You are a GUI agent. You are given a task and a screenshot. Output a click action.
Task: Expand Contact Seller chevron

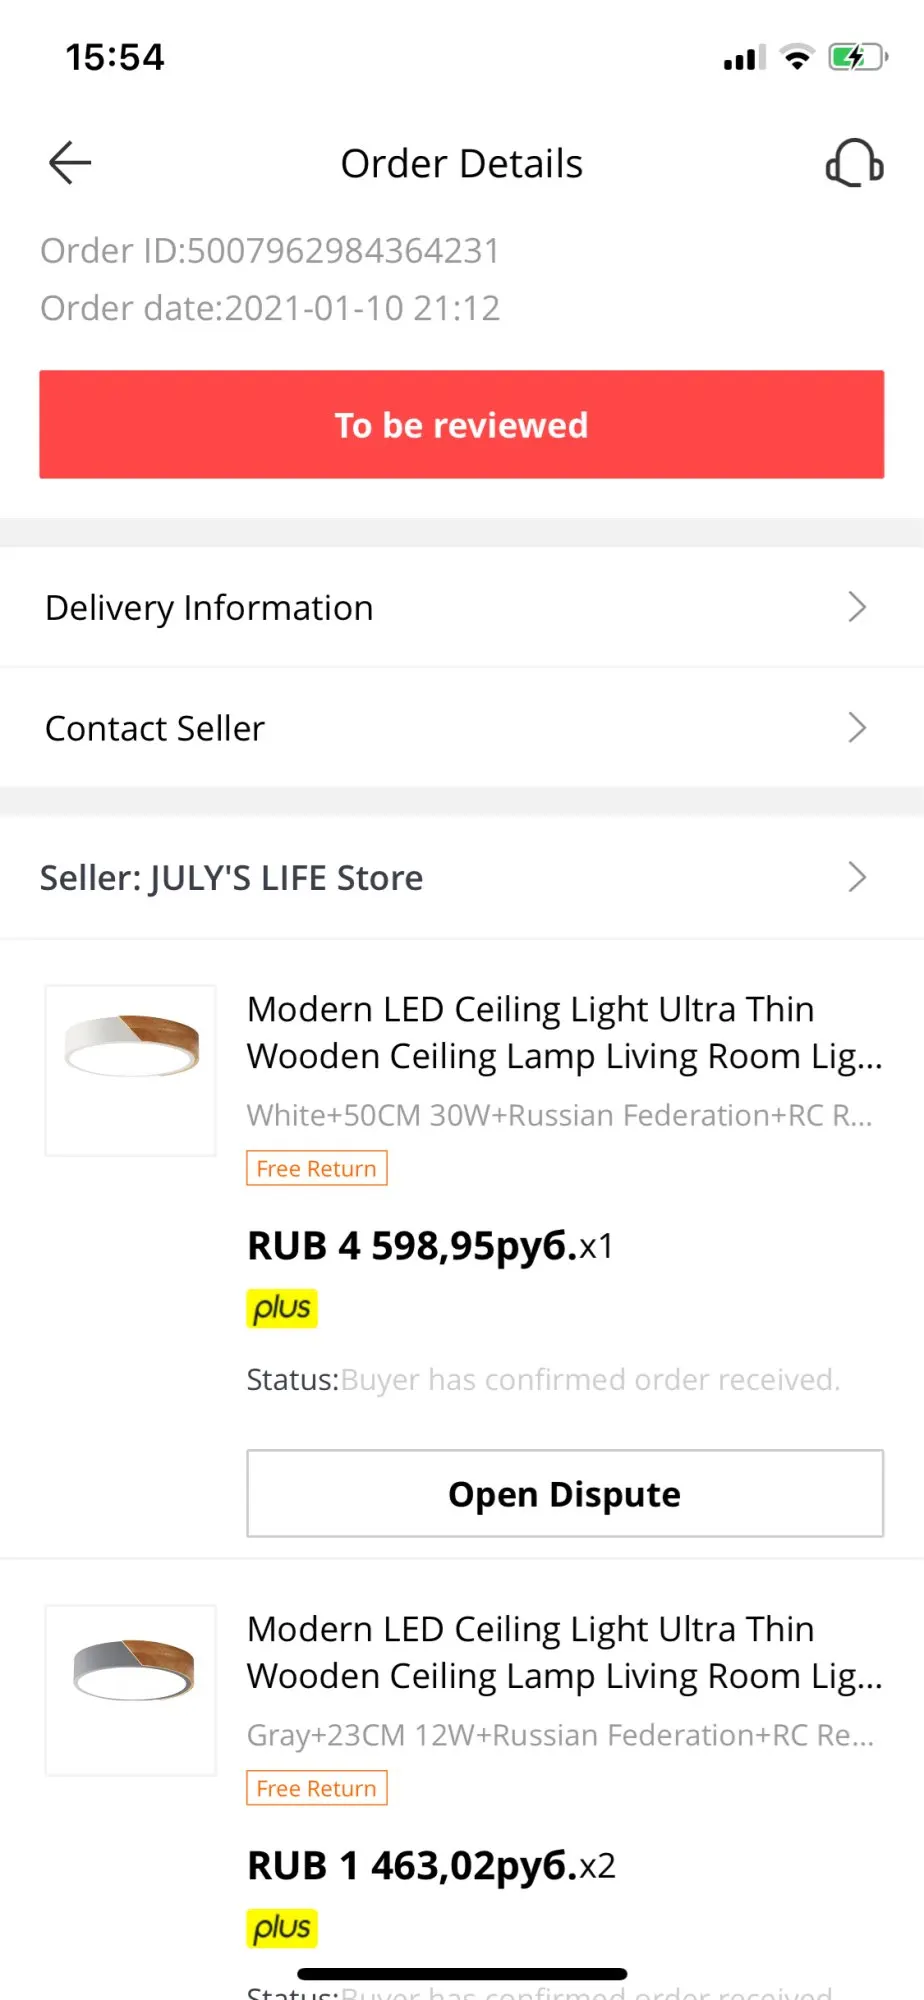(857, 728)
